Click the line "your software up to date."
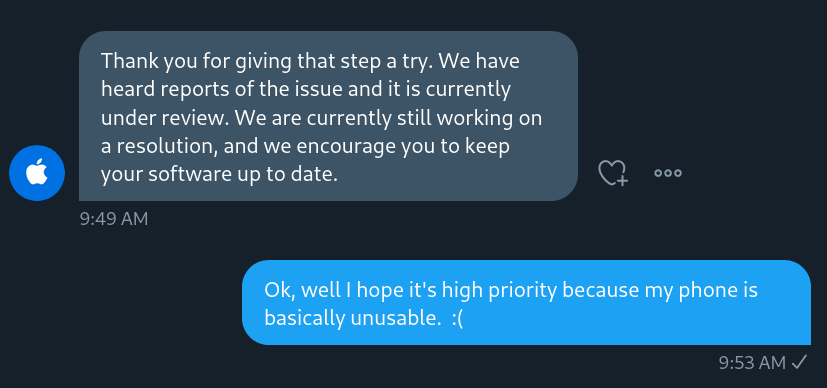 pos(219,174)
